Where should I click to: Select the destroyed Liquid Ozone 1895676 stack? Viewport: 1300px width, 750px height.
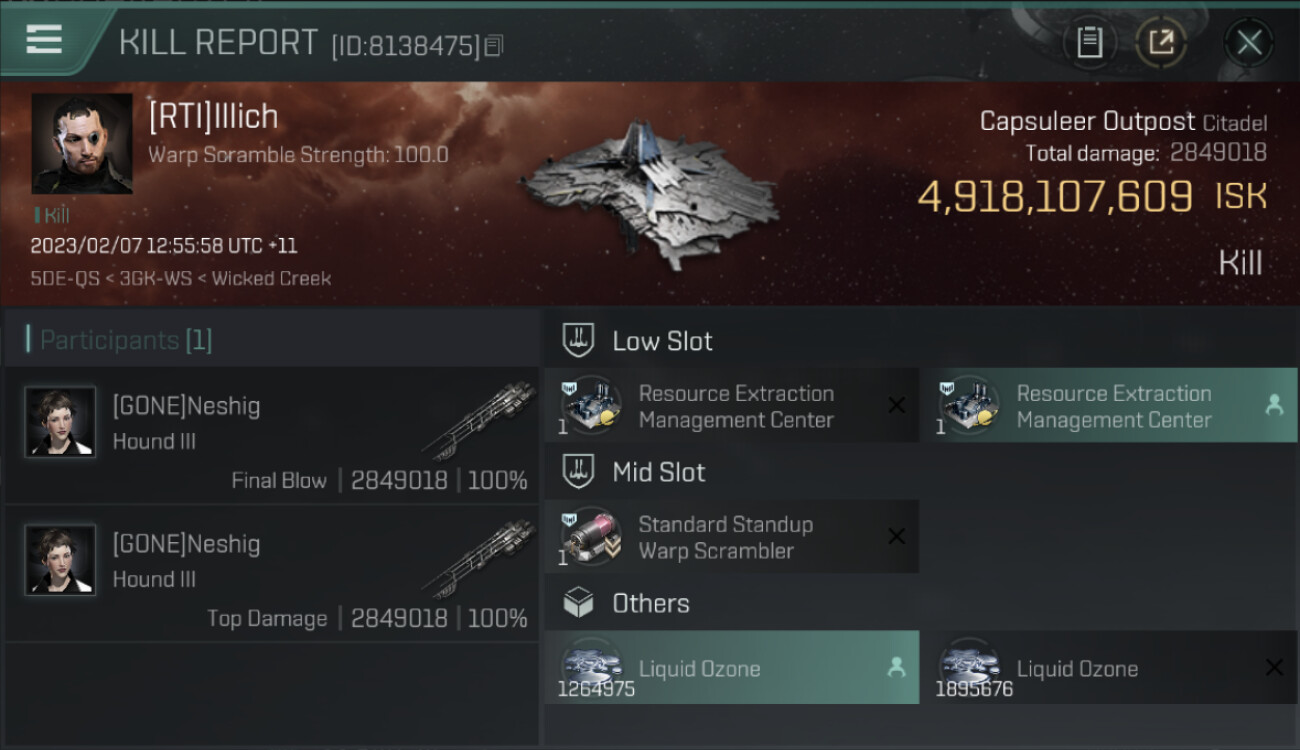pyautogui.click(x=1108, y=668)
